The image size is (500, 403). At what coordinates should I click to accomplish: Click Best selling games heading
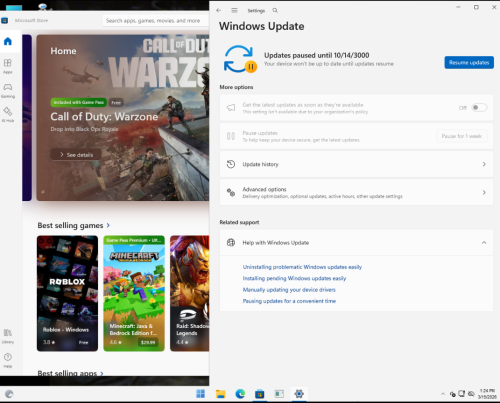click(x=70, y=225)
